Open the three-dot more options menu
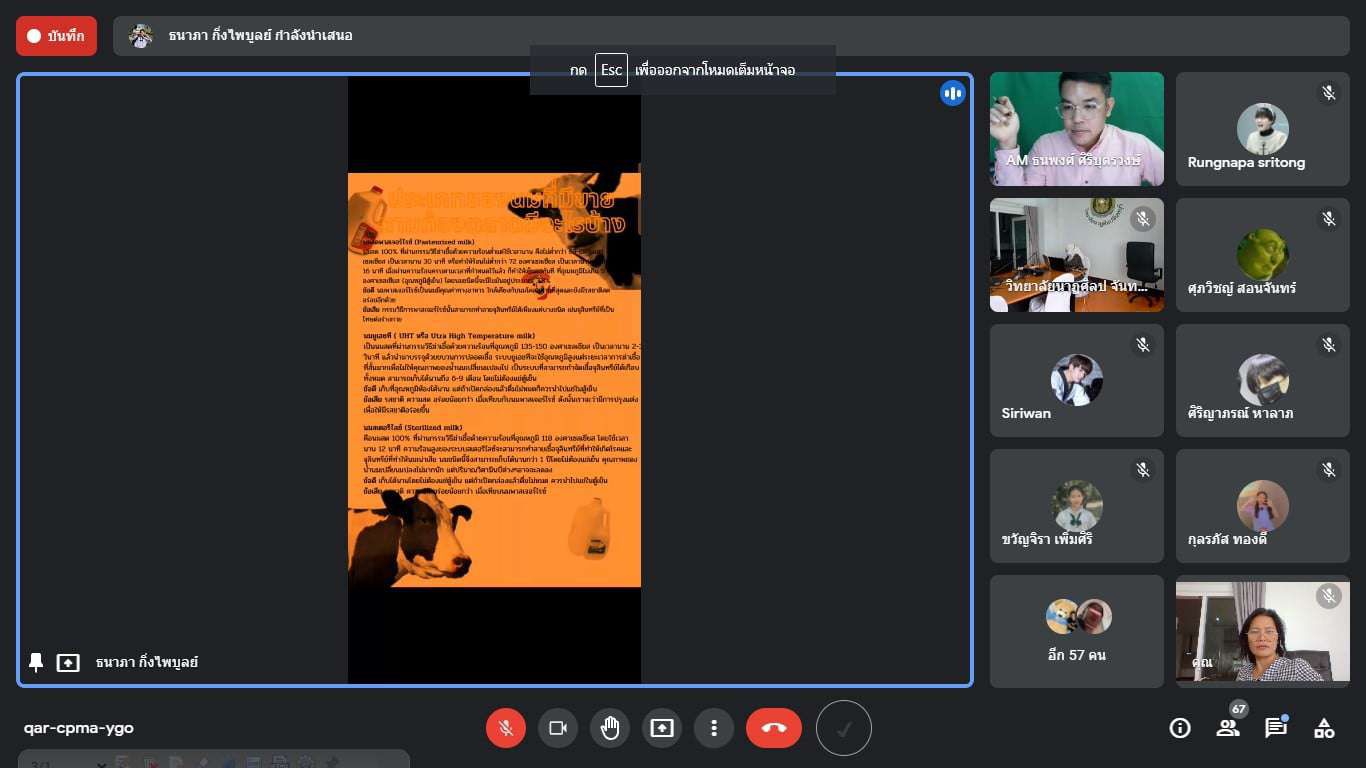1366x768 pixels. point(714,728)
